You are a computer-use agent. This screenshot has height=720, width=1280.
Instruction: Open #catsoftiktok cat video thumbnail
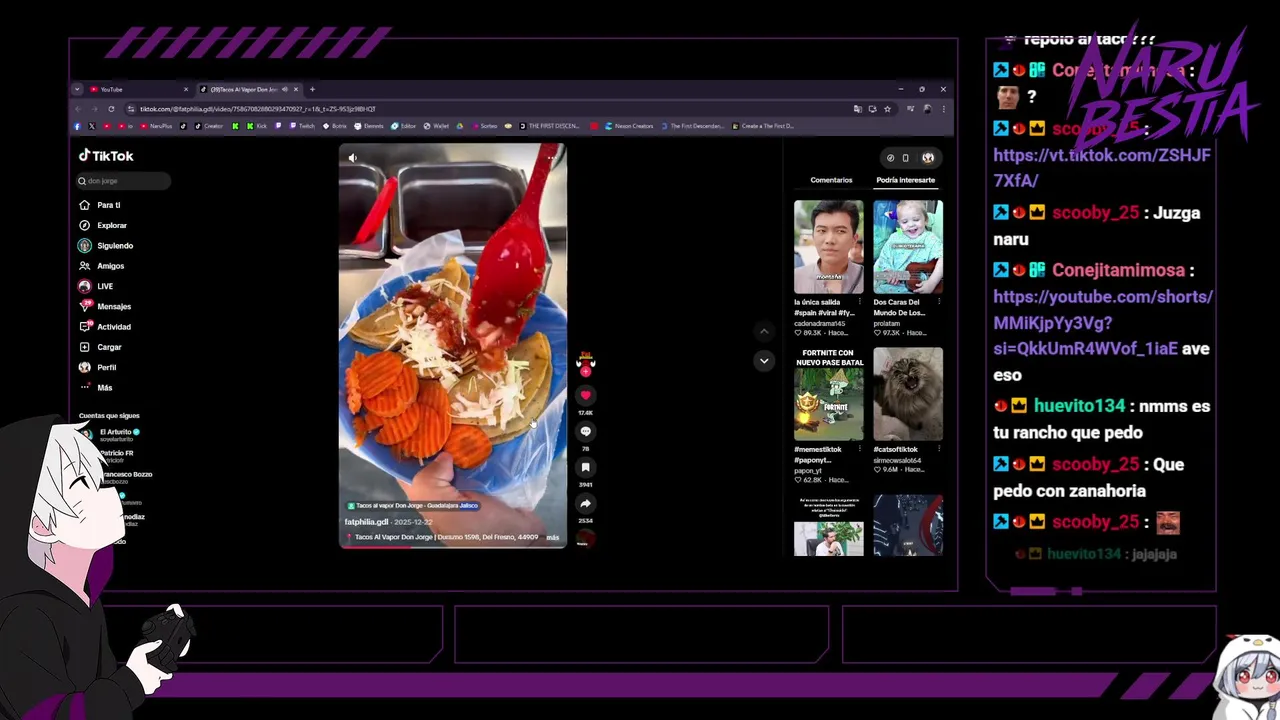[x=908, y=394]
